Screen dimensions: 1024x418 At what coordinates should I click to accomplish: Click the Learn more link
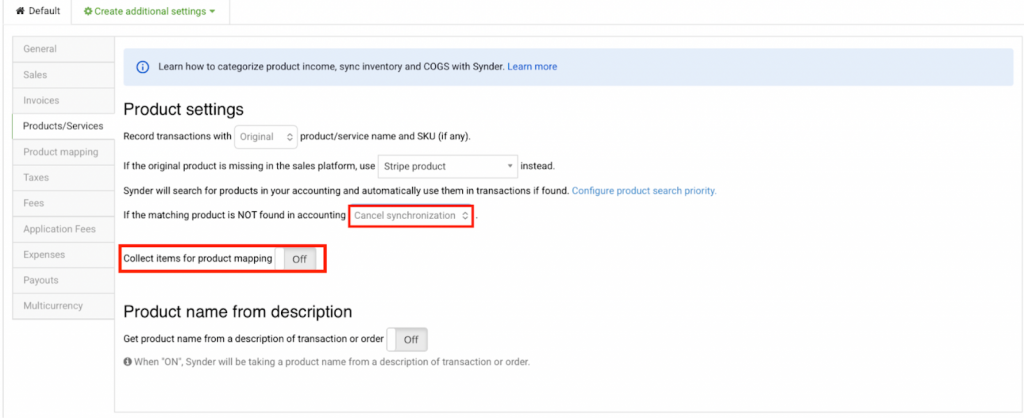532,67
